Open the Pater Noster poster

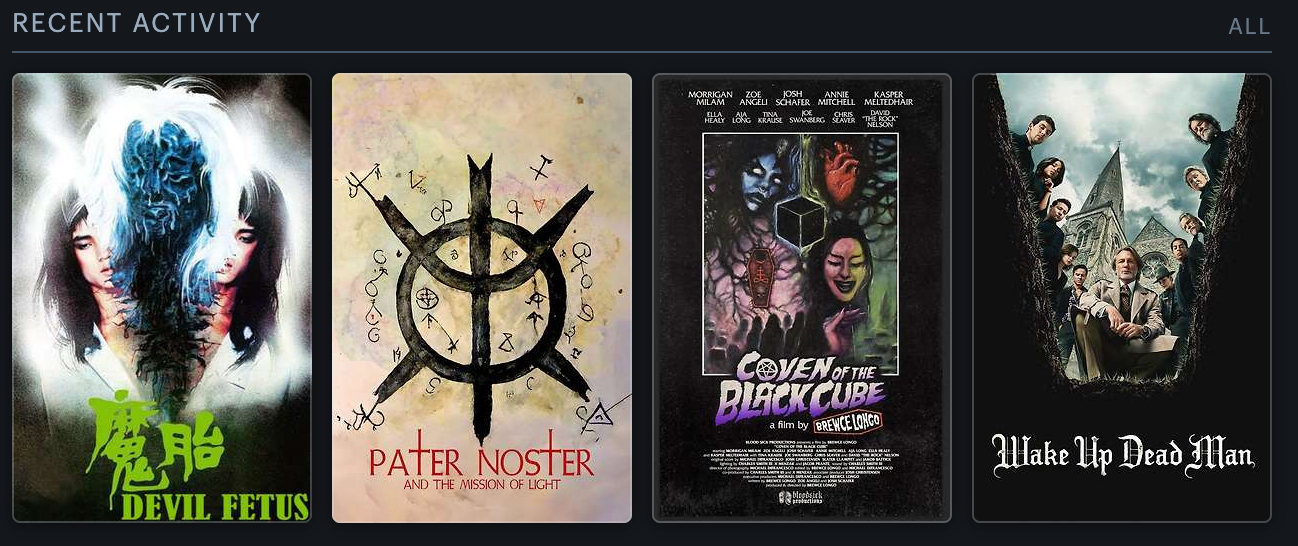[x=482, y=298]
